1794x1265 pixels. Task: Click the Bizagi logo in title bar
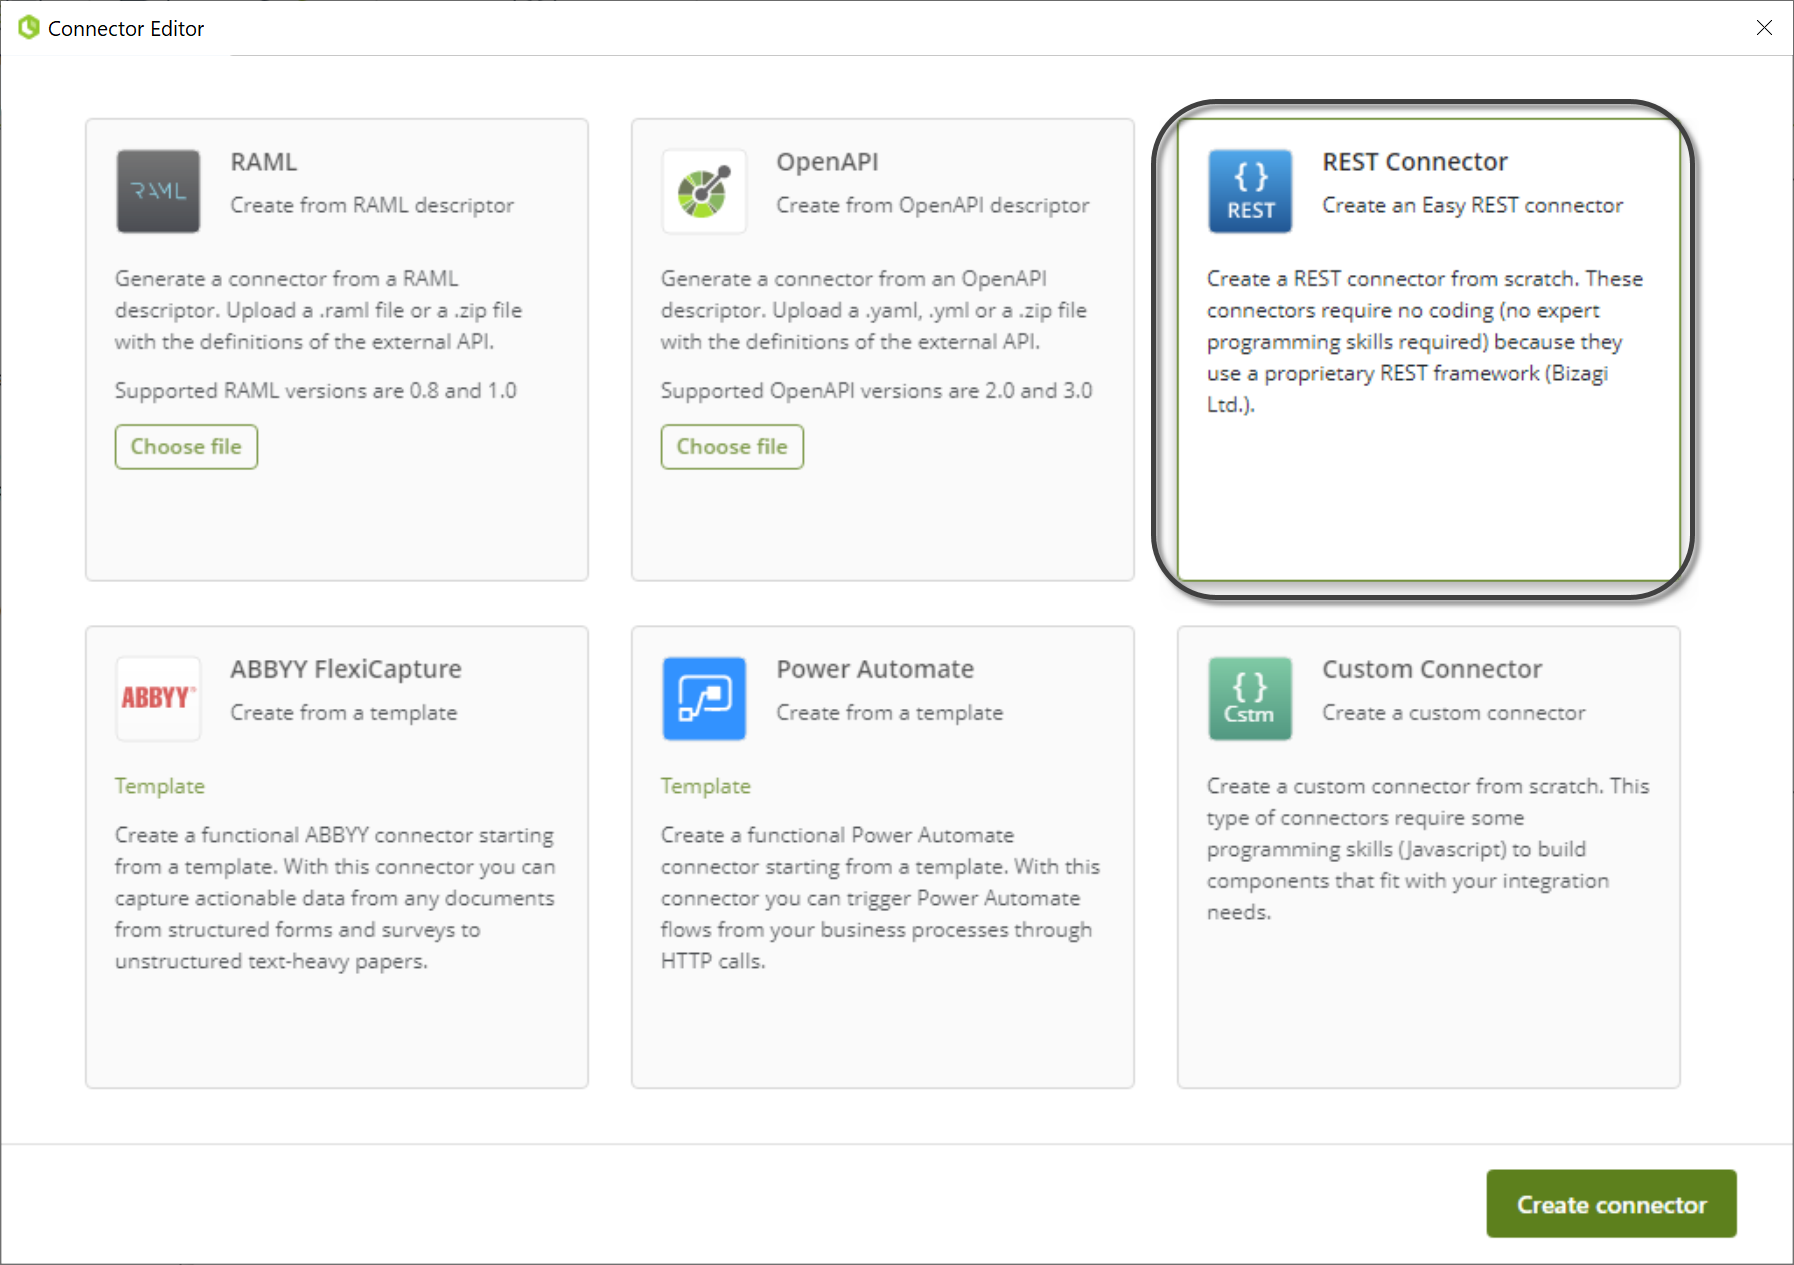tap(29, 28)
